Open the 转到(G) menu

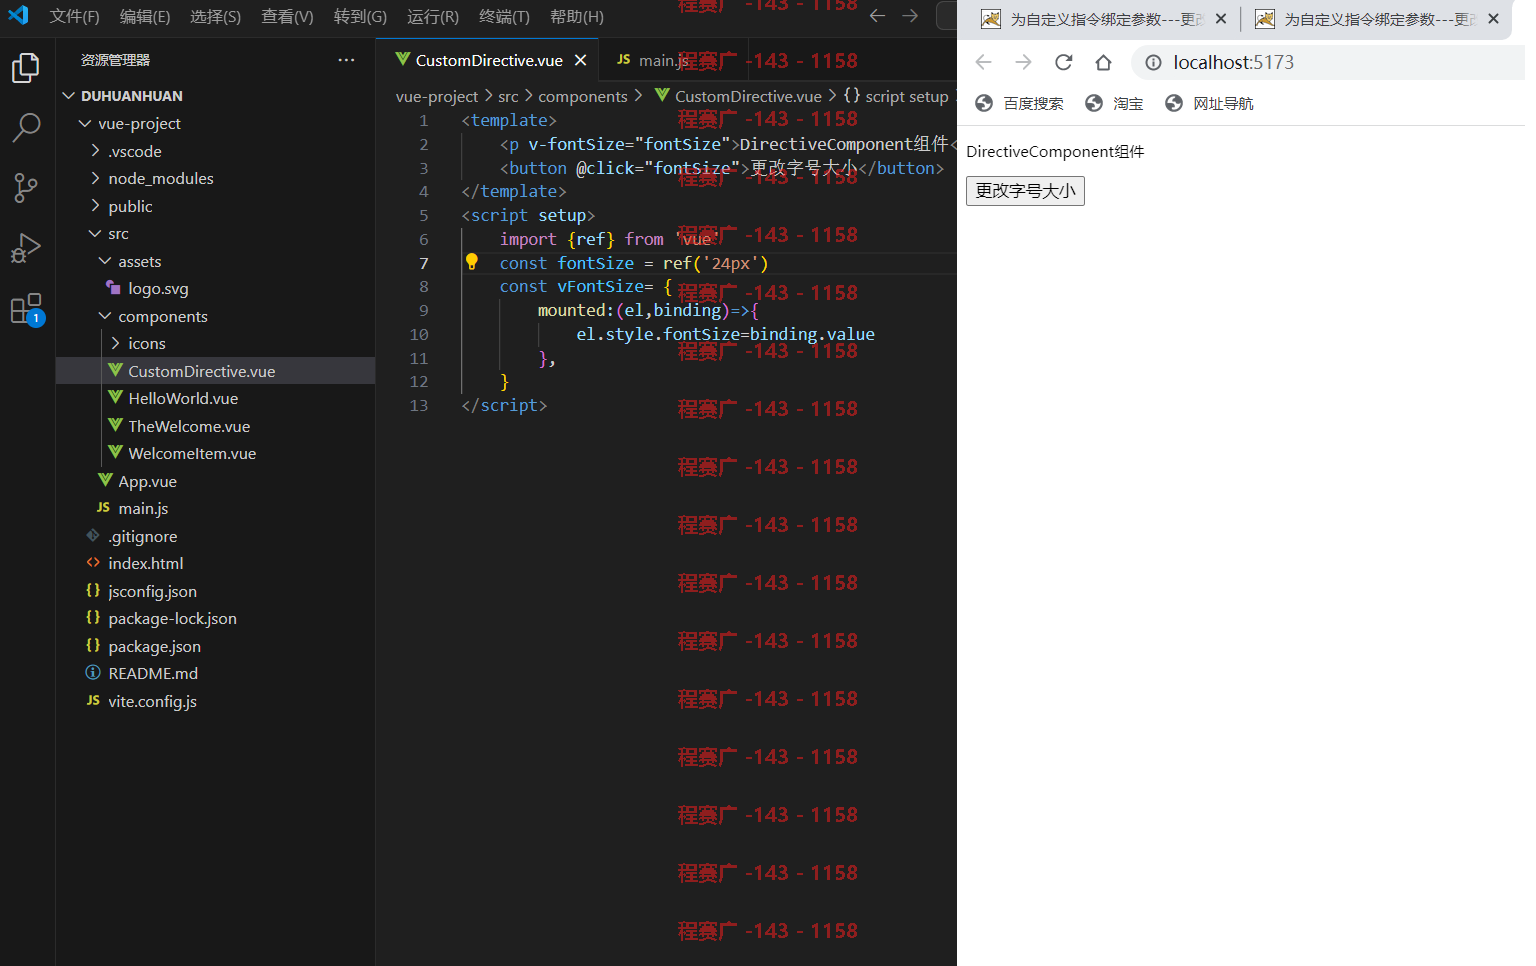click(360, 17)
